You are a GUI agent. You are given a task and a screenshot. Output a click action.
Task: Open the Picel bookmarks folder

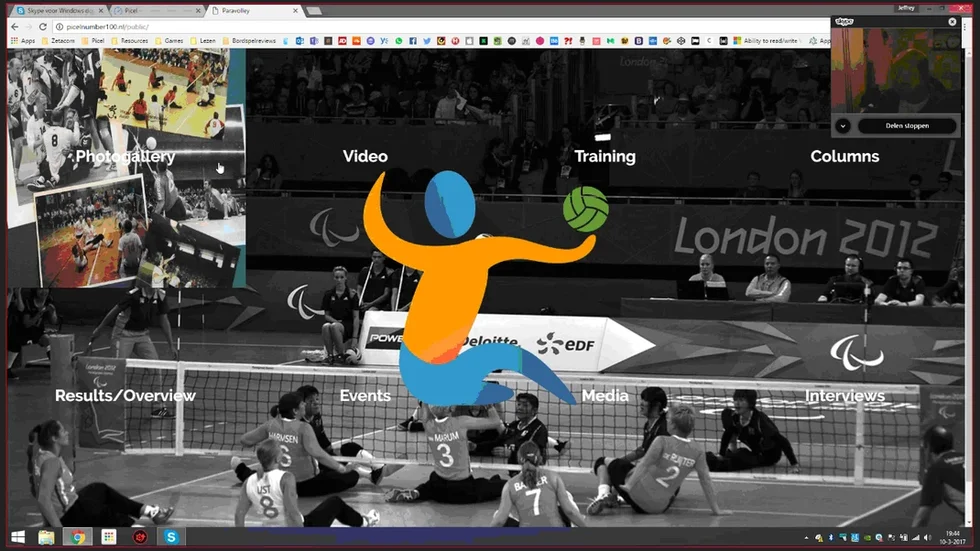92,41
